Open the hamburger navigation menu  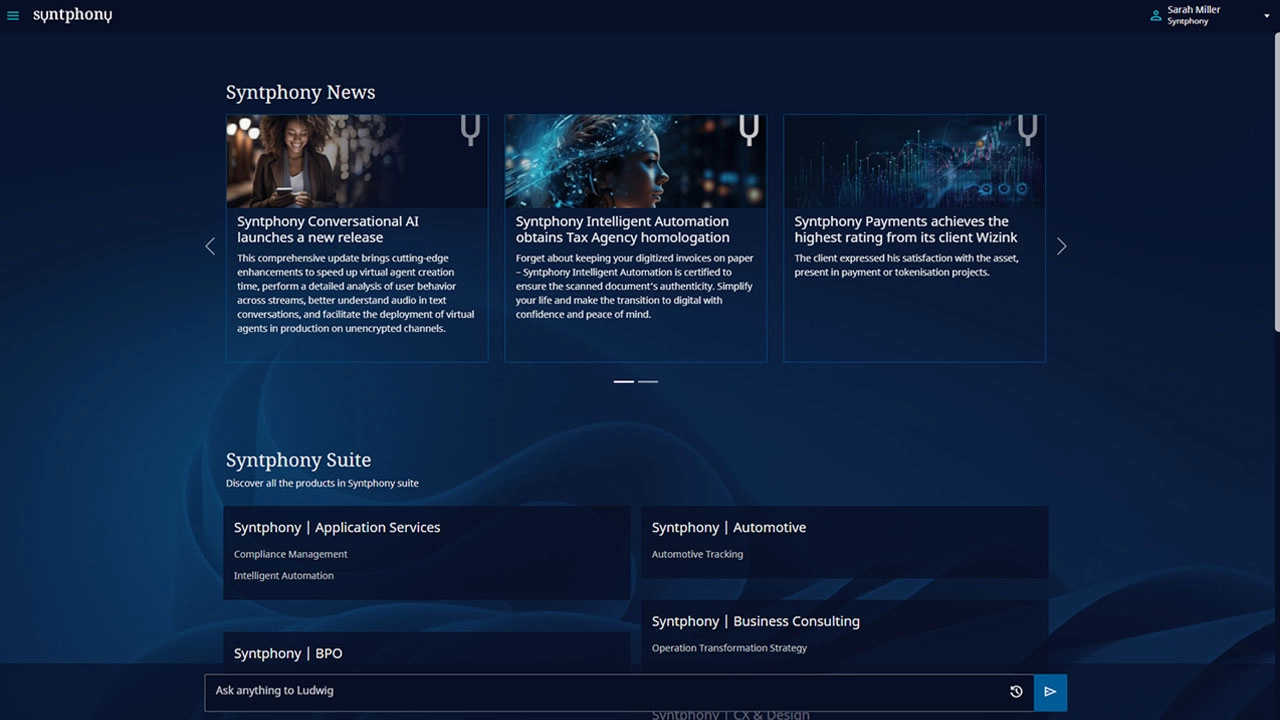(x=13, y=16)
